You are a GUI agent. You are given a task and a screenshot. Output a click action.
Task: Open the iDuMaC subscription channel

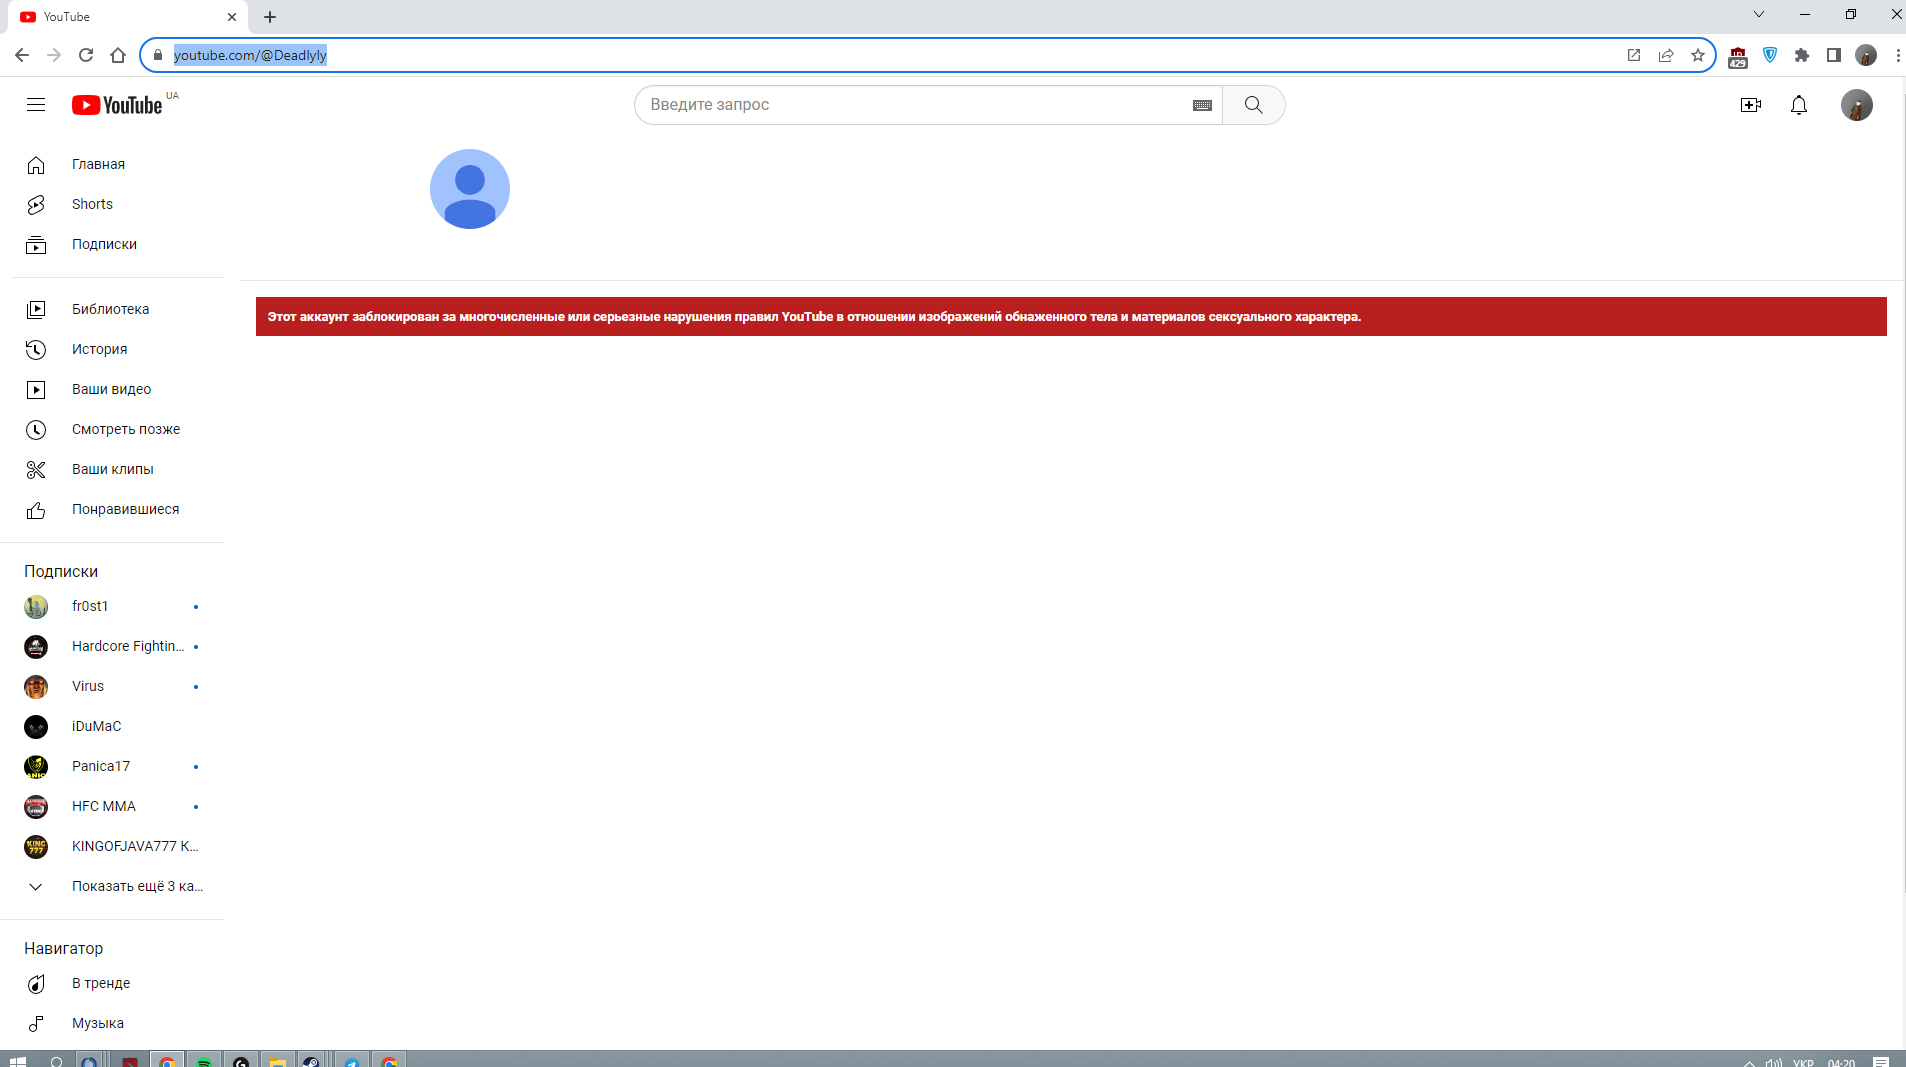112,726
